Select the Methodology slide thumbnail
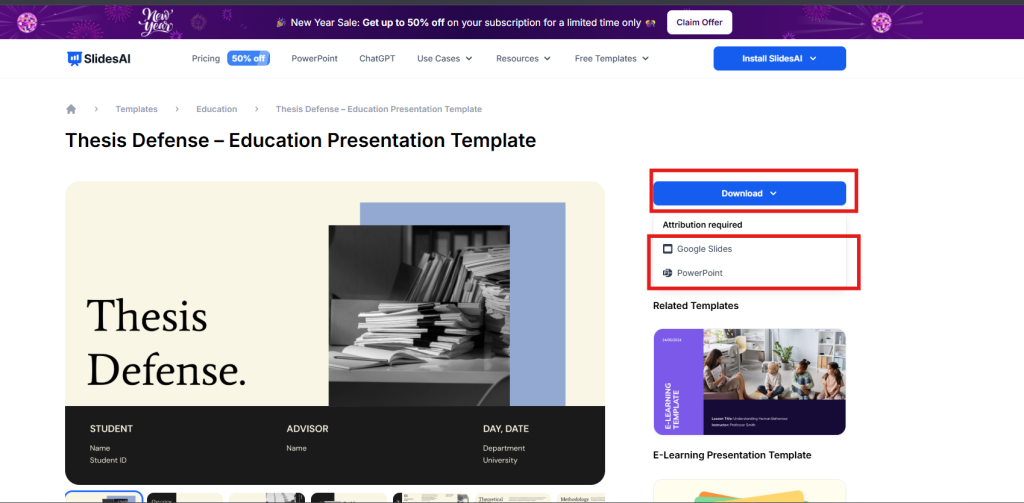 581,497
